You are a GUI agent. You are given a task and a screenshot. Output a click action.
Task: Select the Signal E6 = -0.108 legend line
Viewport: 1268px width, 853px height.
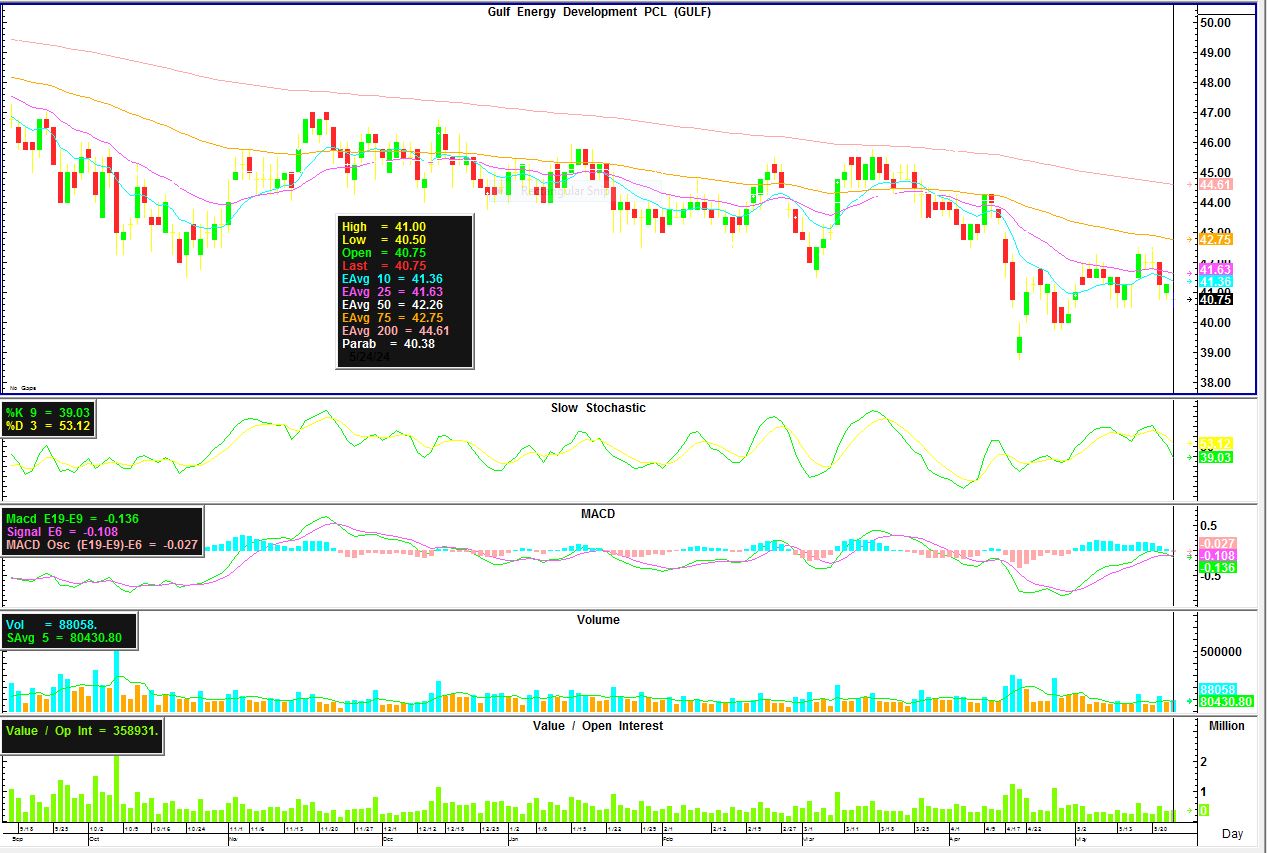tap(62, 532)
